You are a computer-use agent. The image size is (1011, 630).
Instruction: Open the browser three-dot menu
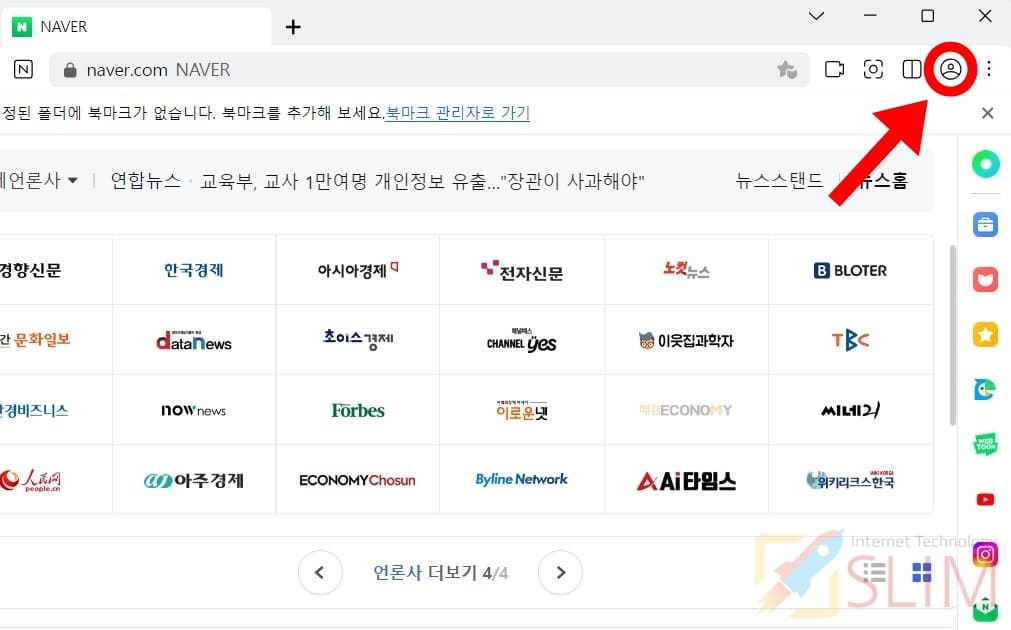[989, 68]
